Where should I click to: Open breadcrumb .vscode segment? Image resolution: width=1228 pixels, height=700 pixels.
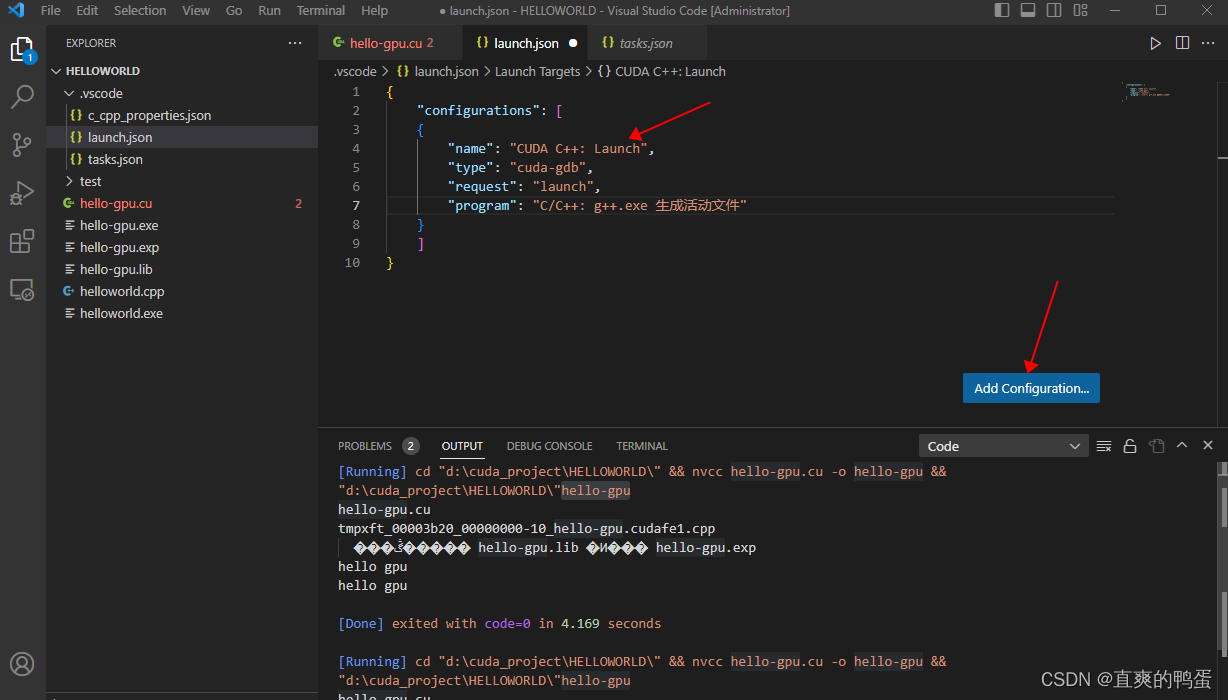(x=355, y=71)
